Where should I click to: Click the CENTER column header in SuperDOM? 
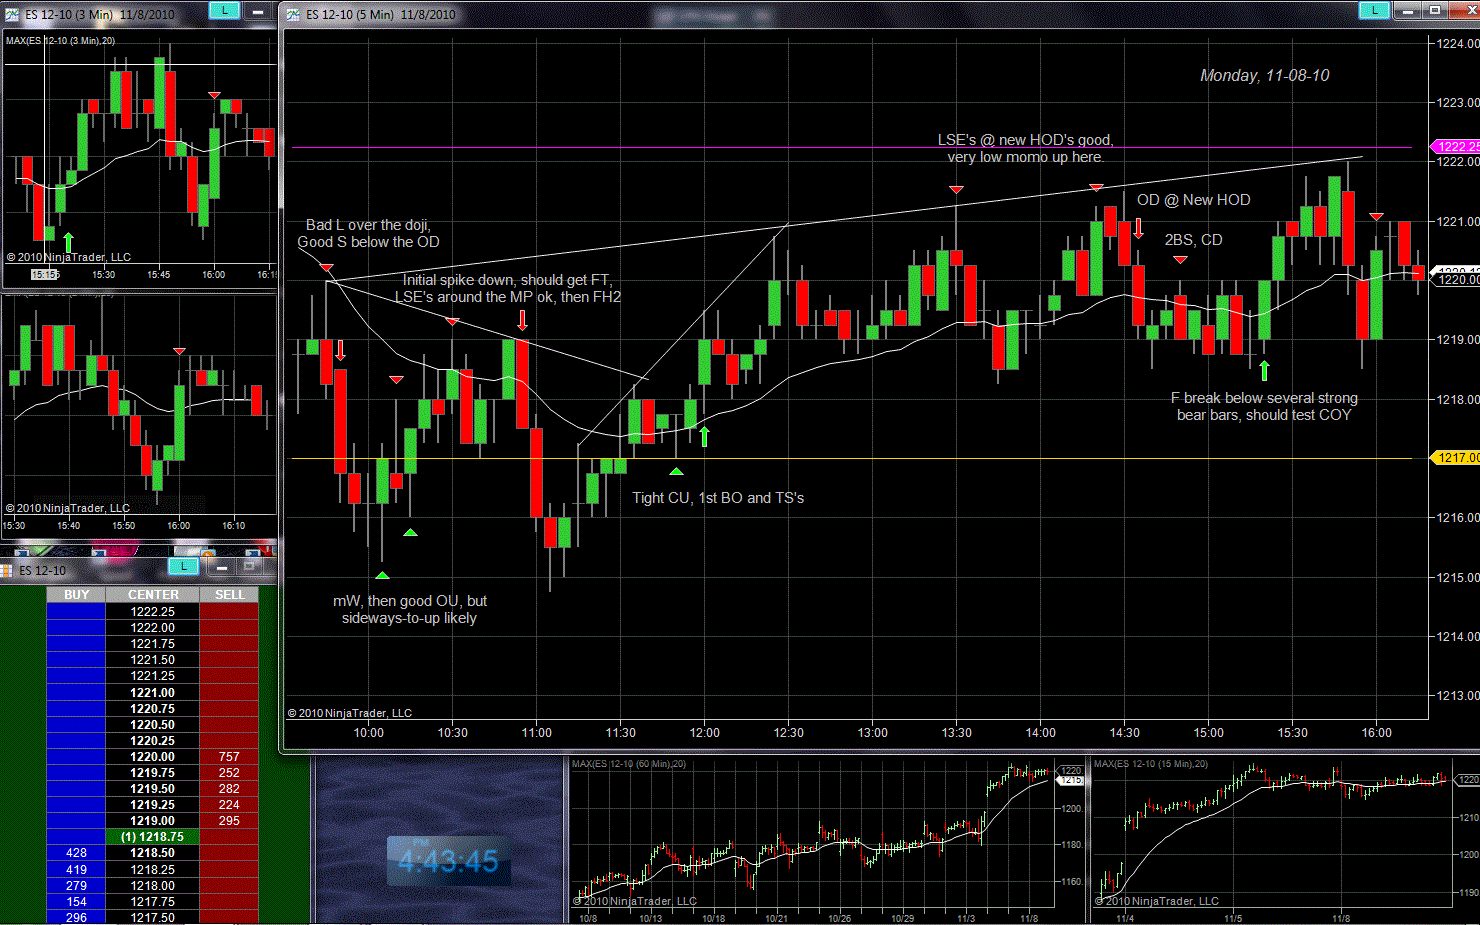point(153,594)
